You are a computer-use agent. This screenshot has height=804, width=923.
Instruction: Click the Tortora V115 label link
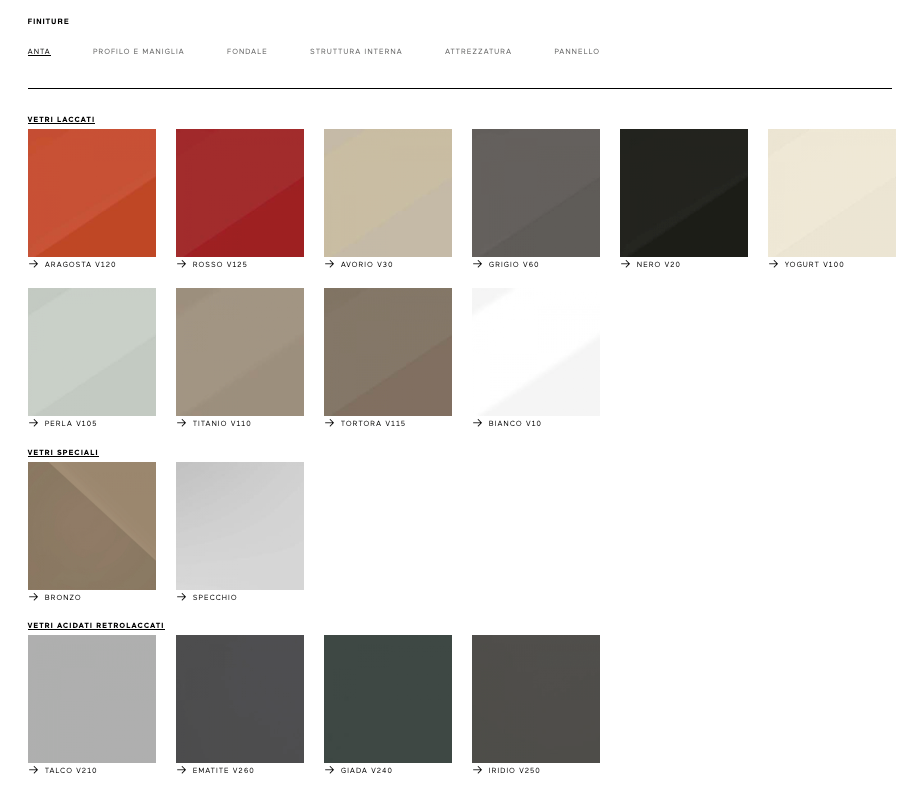(x=373, y=424)
